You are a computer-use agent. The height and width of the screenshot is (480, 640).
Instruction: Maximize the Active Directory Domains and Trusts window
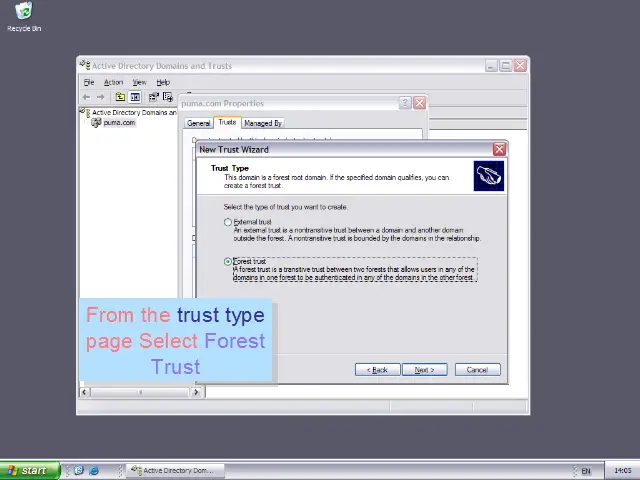(506, 66)
